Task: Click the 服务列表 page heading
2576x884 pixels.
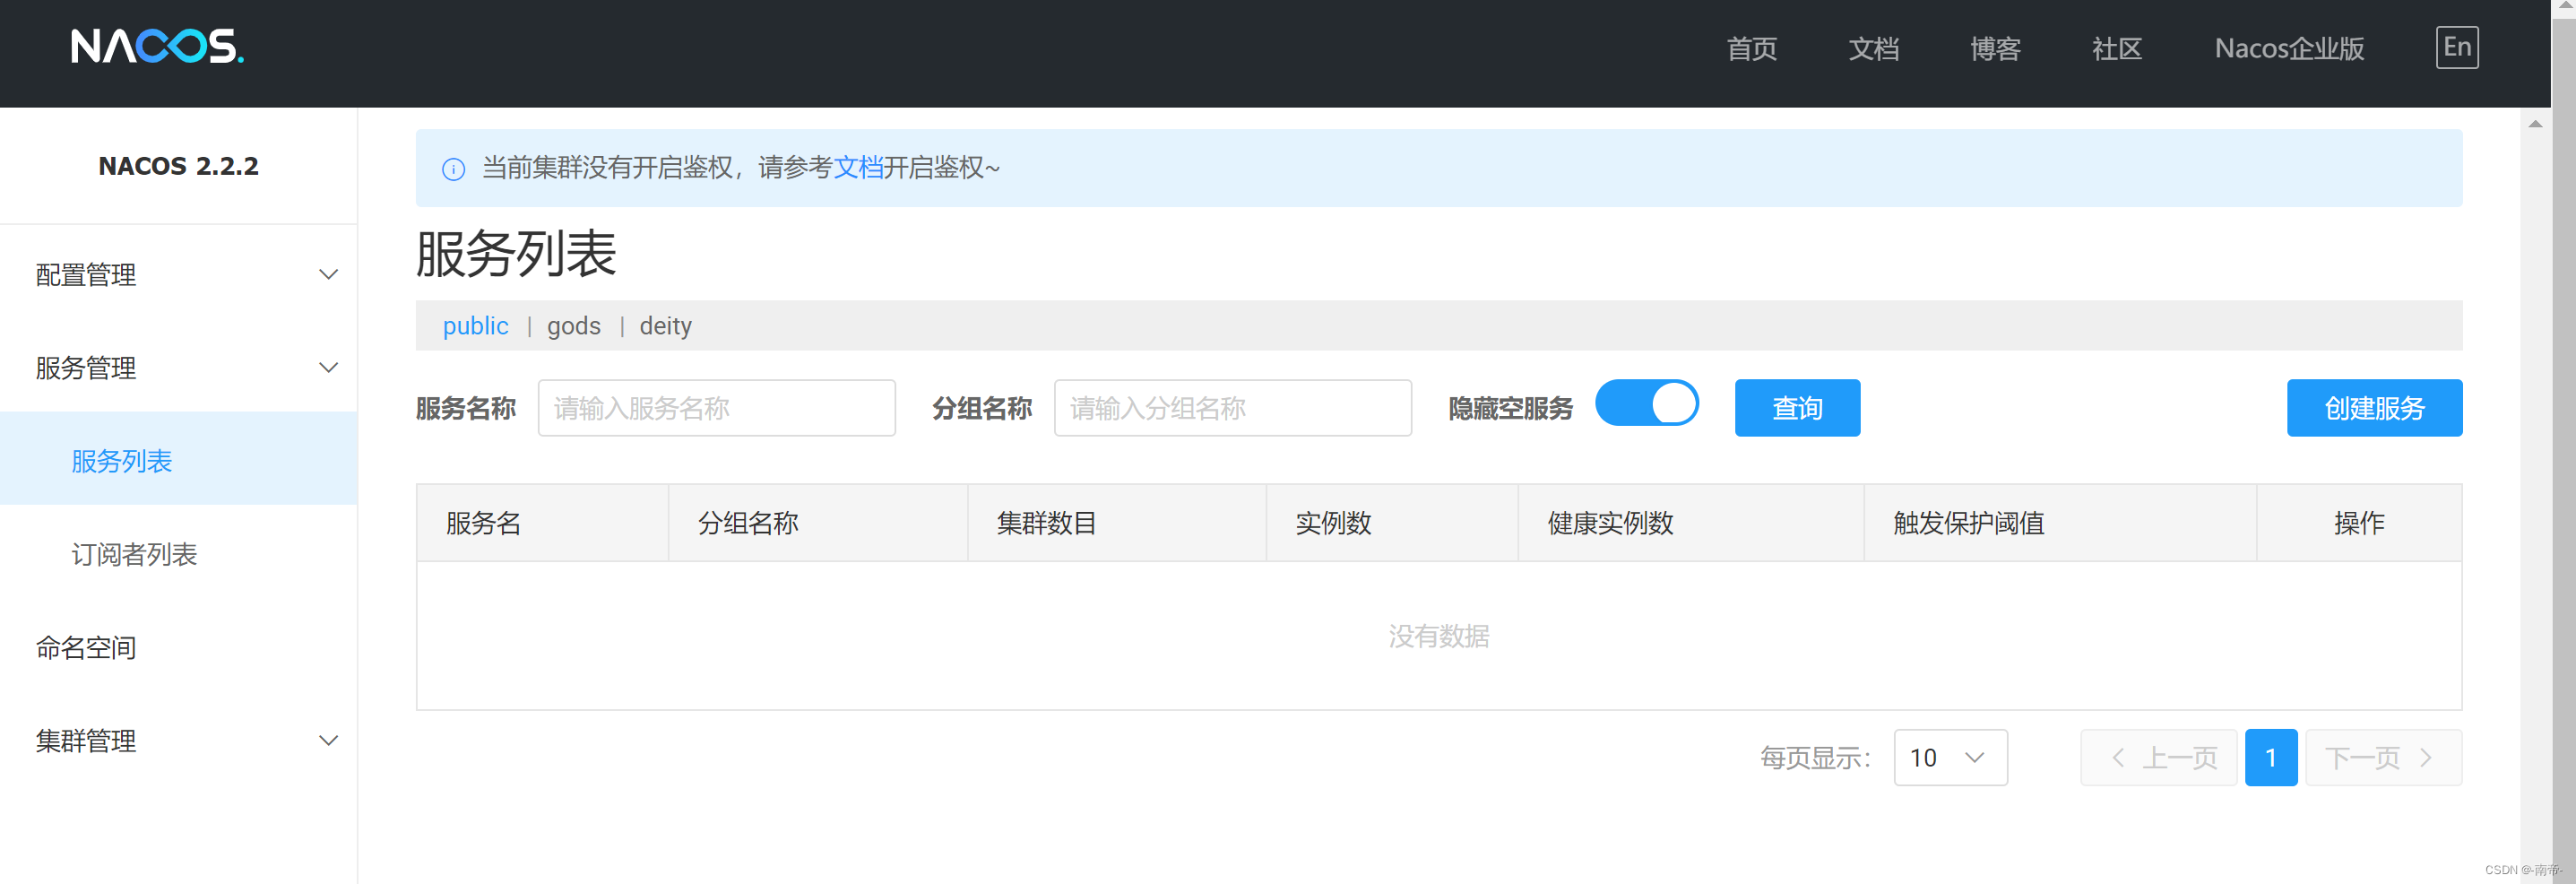Action: coord(516,253)
